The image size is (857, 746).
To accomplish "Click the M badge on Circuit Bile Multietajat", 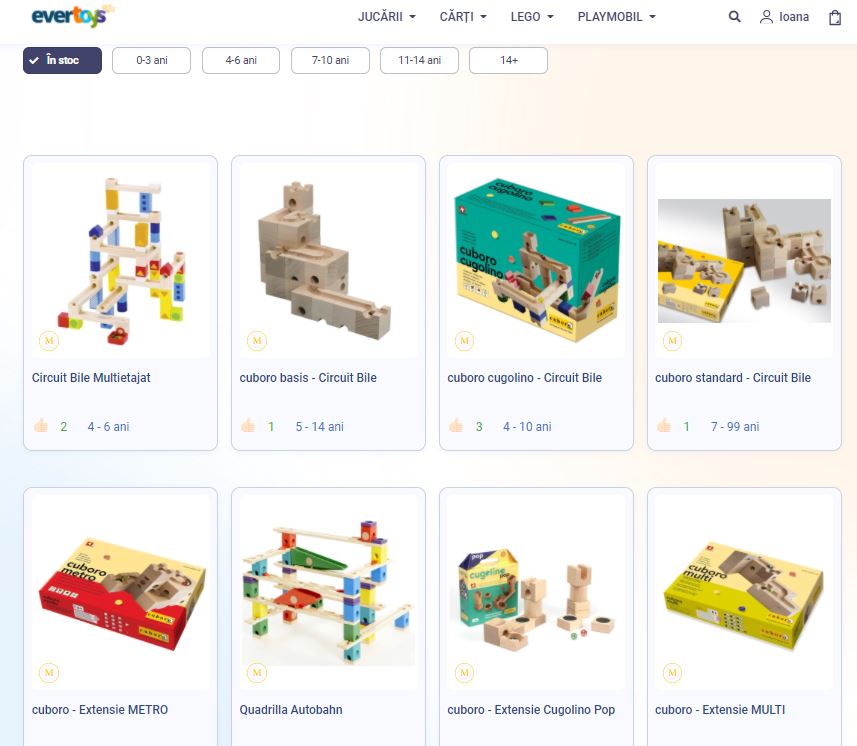I will click(x=49, y=341).
